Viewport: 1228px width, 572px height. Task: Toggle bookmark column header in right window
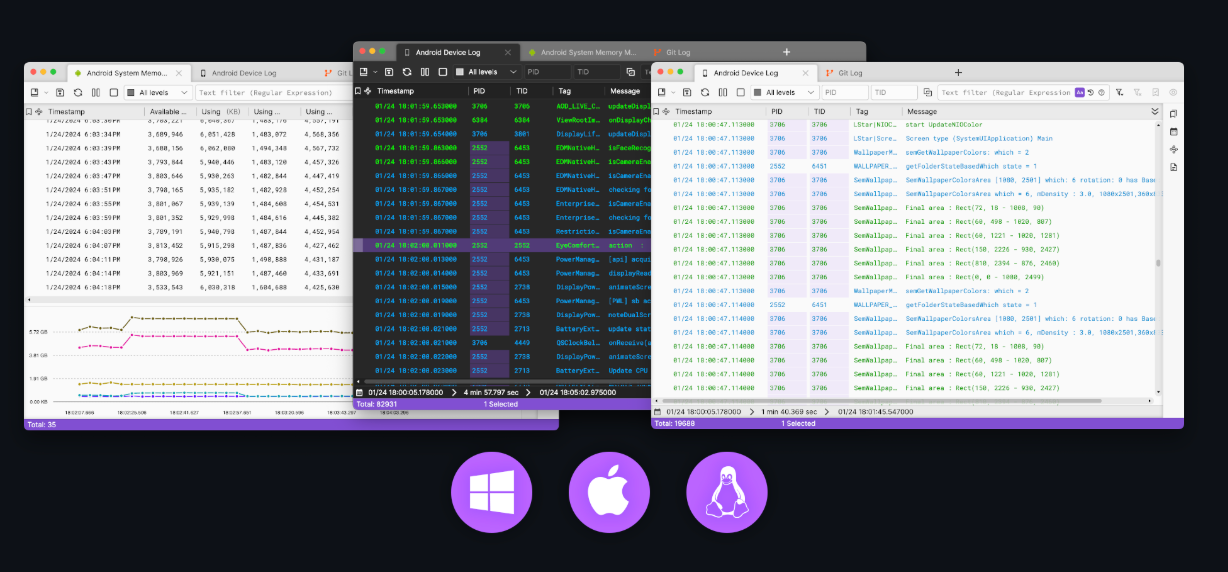(657, 112)
